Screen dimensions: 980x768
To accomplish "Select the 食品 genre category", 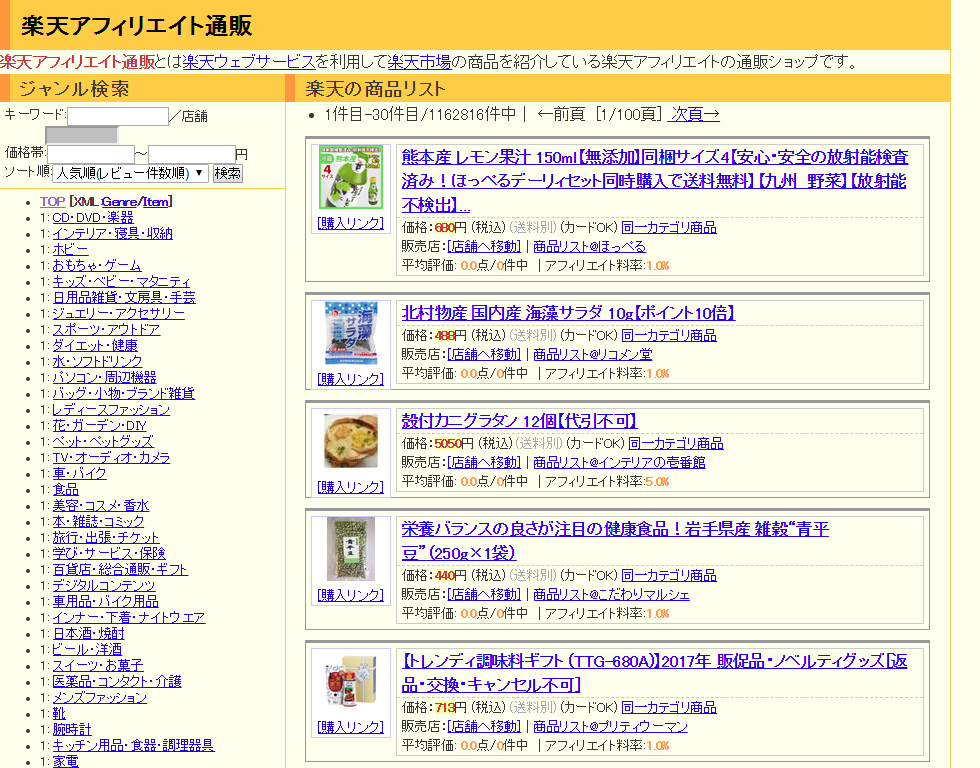I will (65, 490).
